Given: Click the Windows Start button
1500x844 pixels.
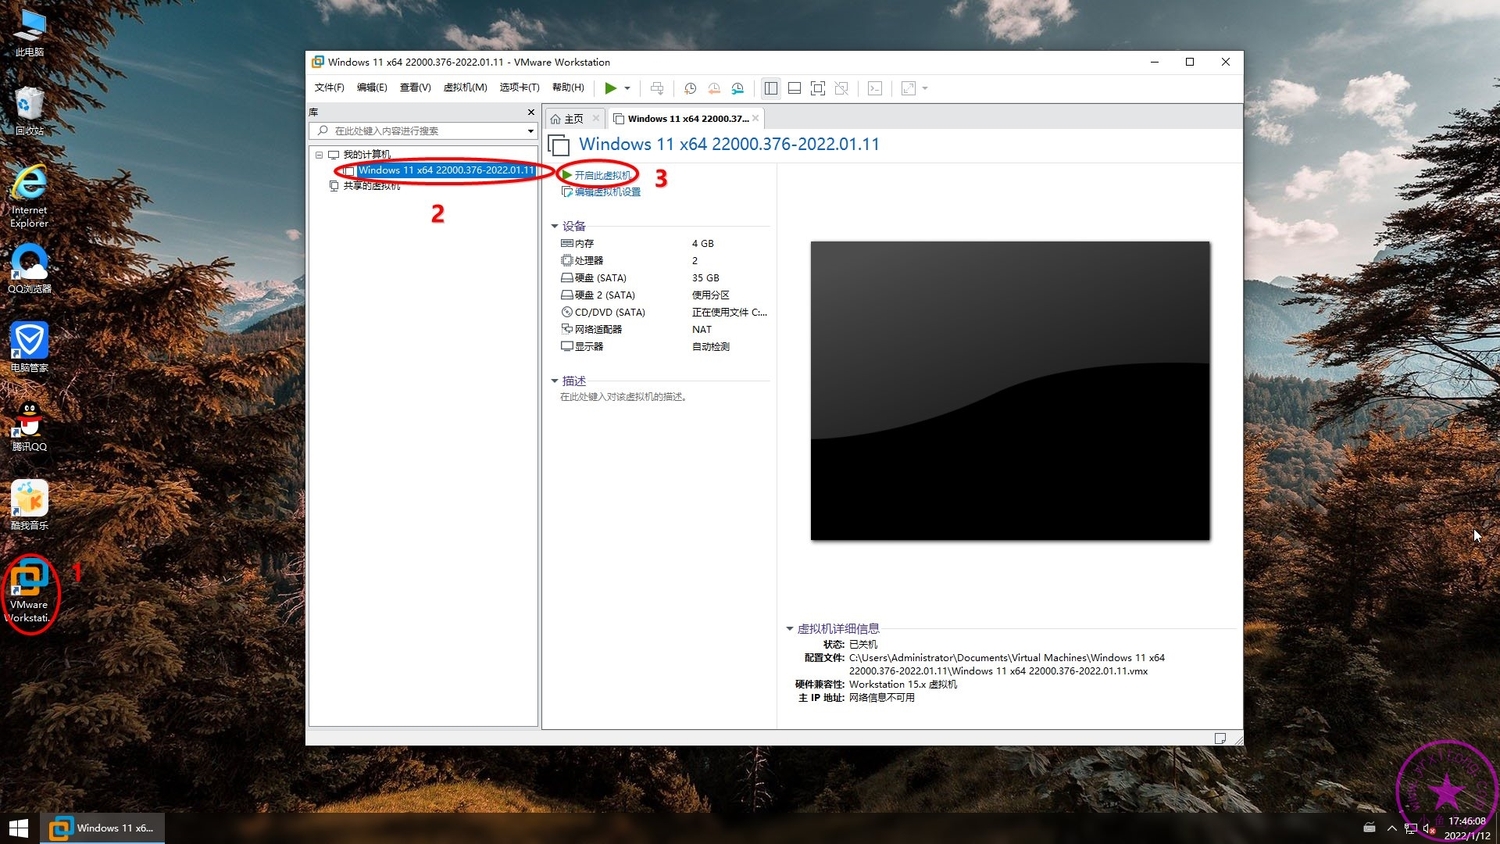Looking at the screenshot, I should pyautogui.click(x=19, y=828).
